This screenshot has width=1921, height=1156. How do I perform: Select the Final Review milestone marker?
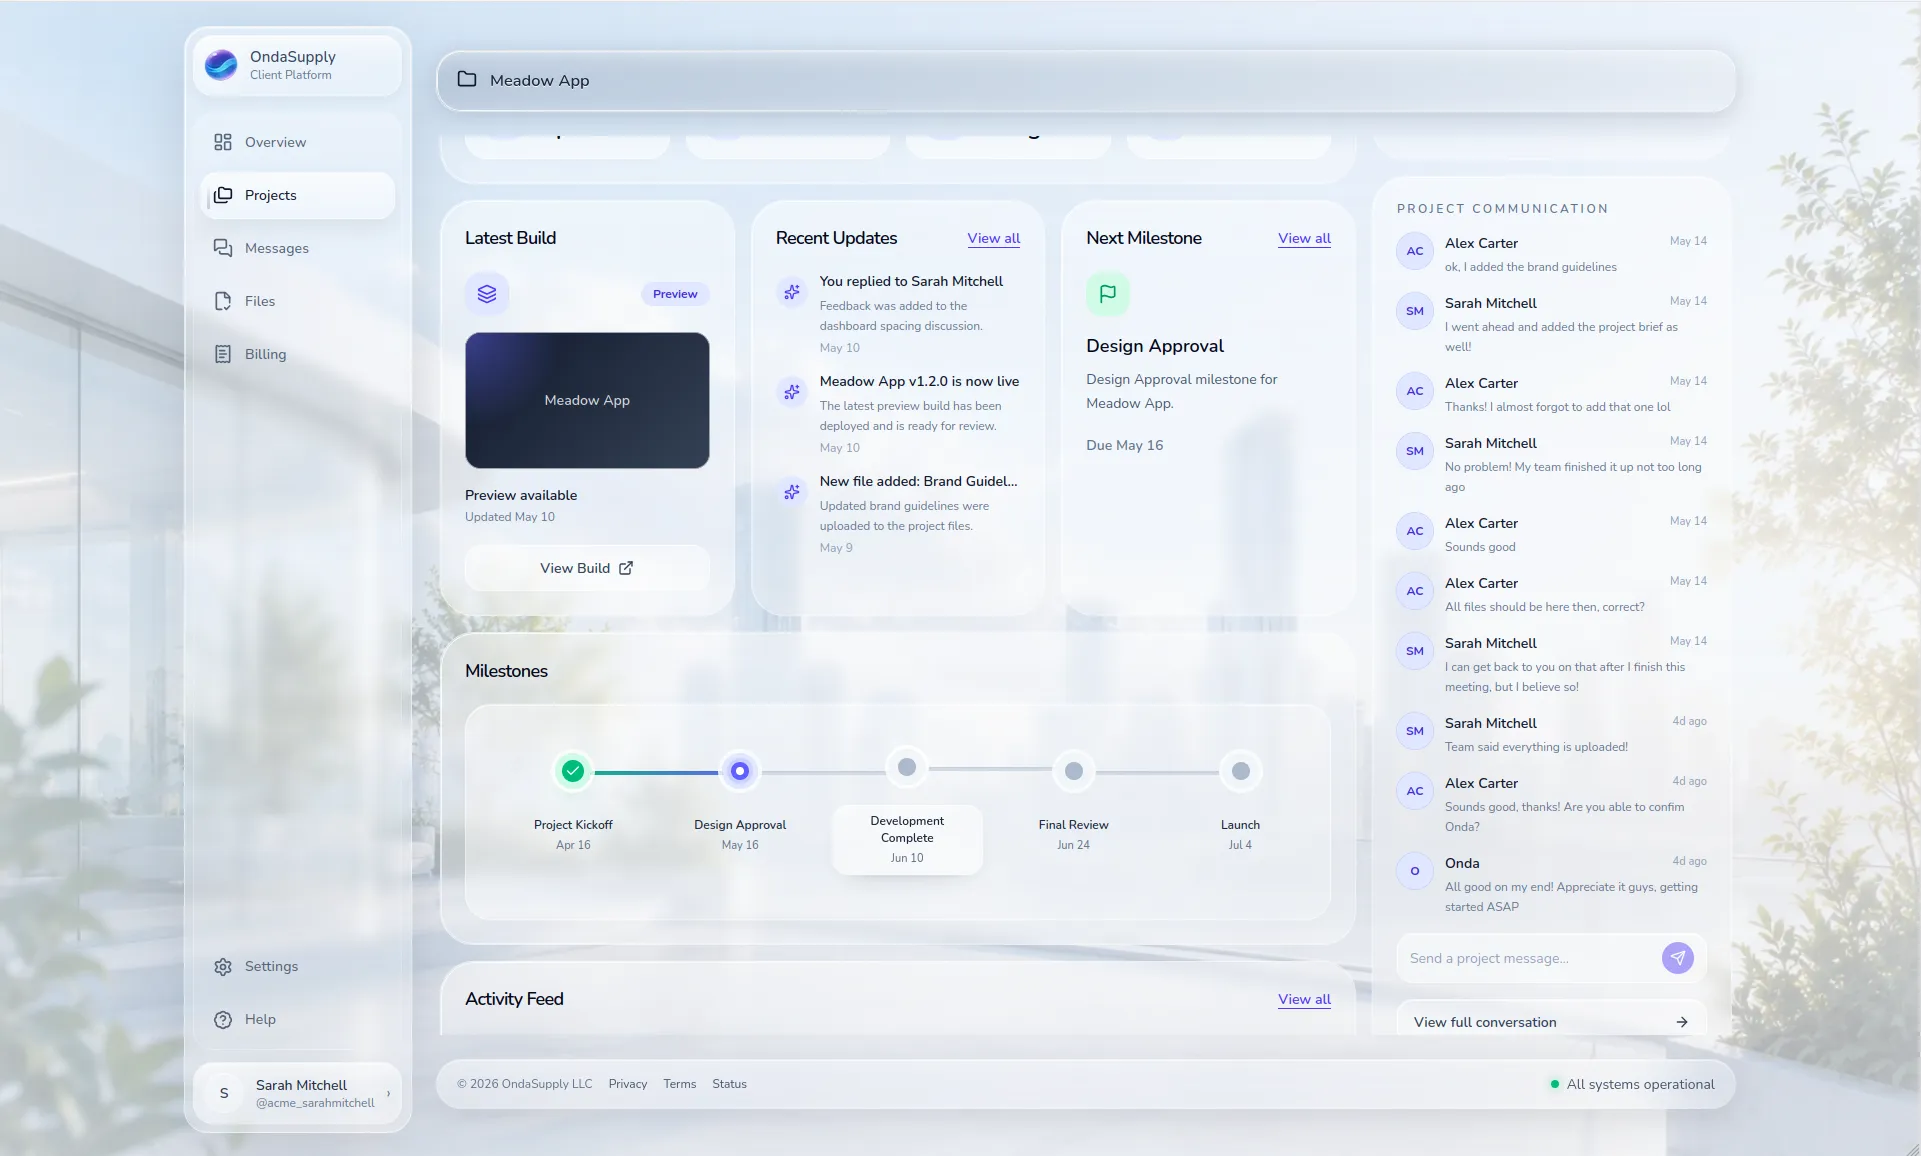pyautogui.click(x=1074, y=771)
